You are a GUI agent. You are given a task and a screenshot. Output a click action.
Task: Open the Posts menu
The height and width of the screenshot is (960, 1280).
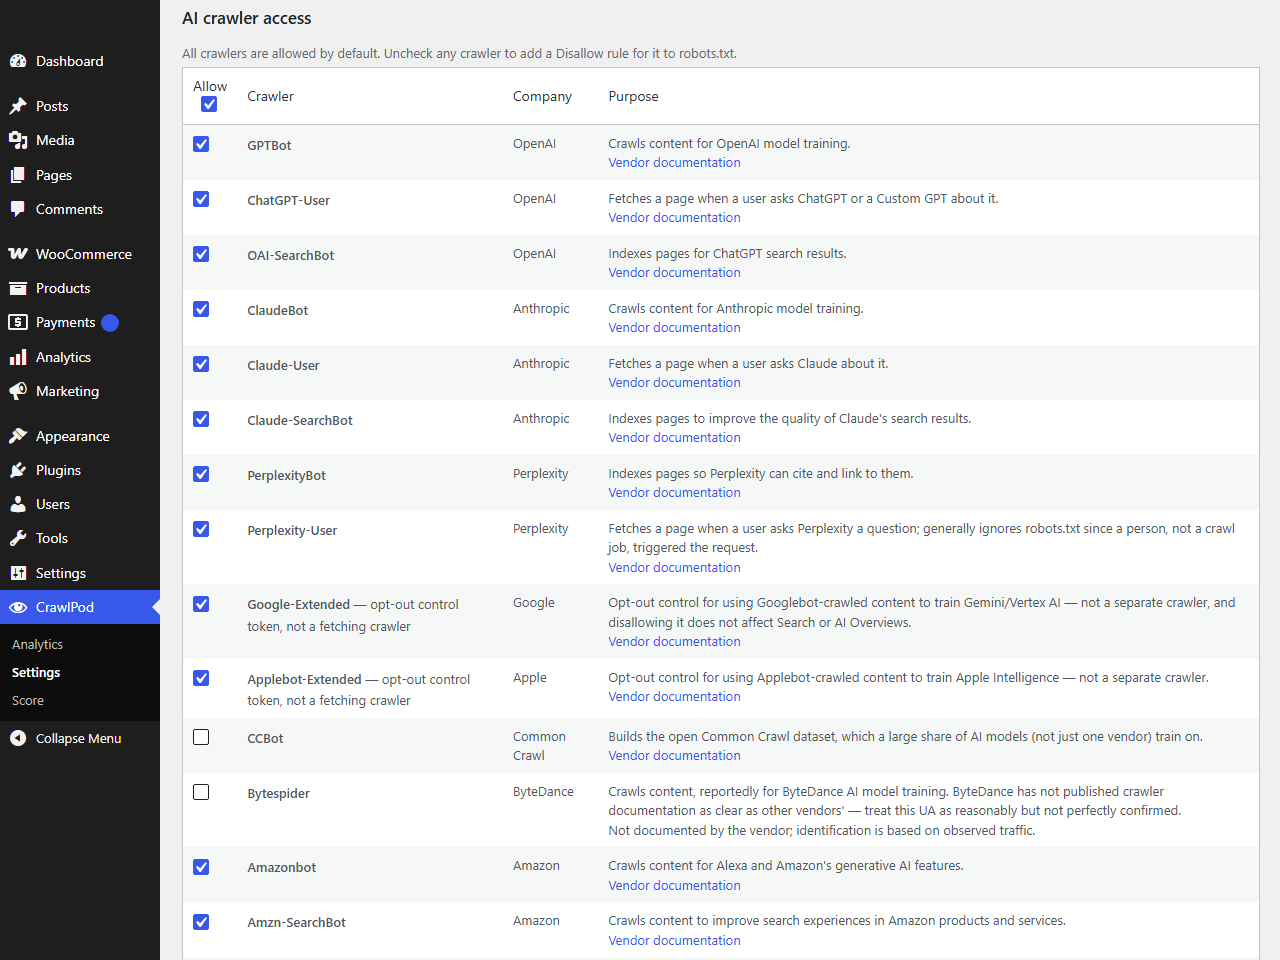[x=80, y=106]
